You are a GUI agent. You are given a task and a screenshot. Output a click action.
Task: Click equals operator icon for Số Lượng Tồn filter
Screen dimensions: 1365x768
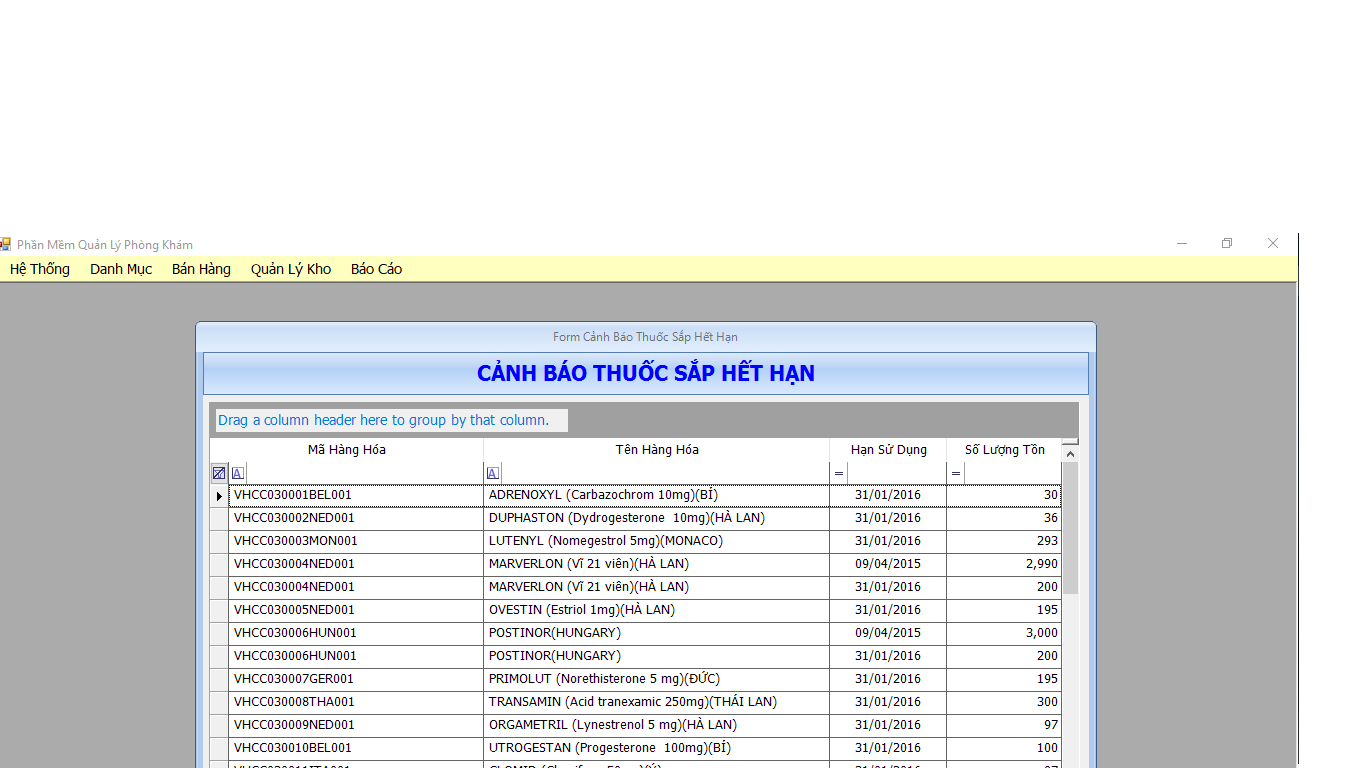(x=956, y=473)
